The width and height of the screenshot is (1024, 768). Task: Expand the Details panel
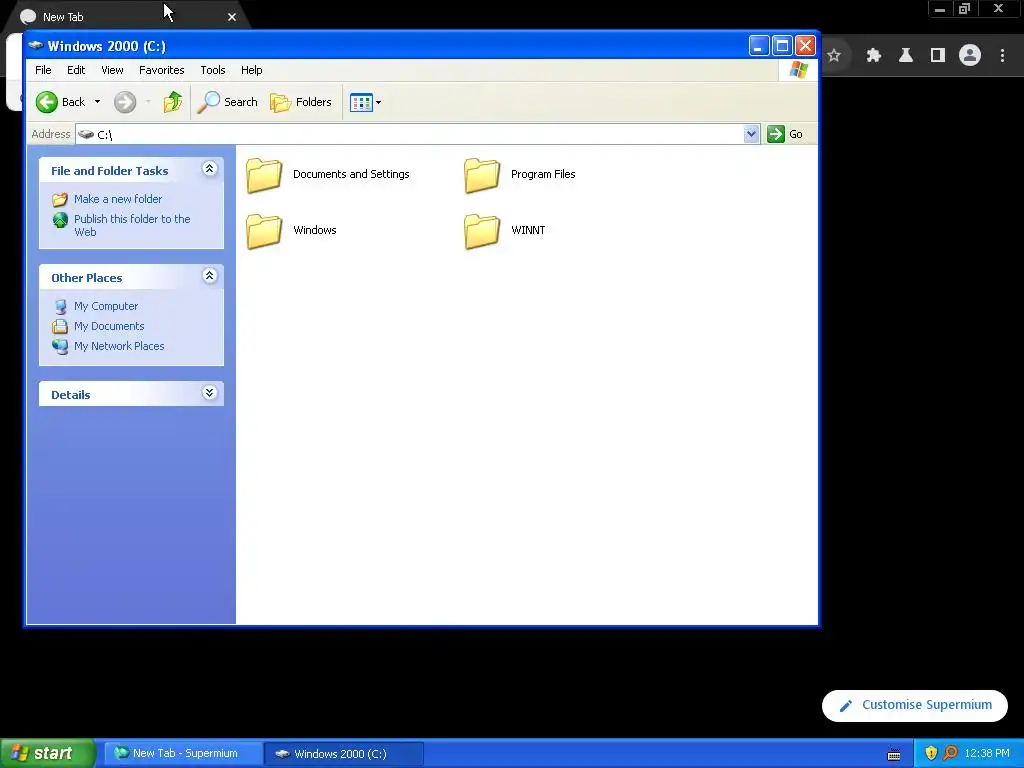(x=209, y=393)
